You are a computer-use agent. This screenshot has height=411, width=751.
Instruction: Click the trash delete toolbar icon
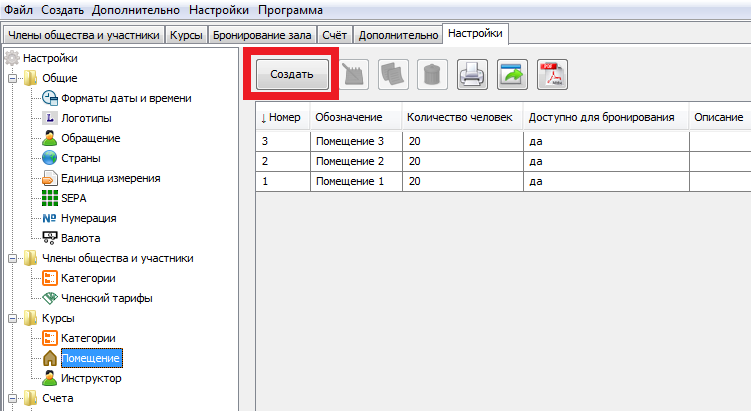click(x=432, y=75)
